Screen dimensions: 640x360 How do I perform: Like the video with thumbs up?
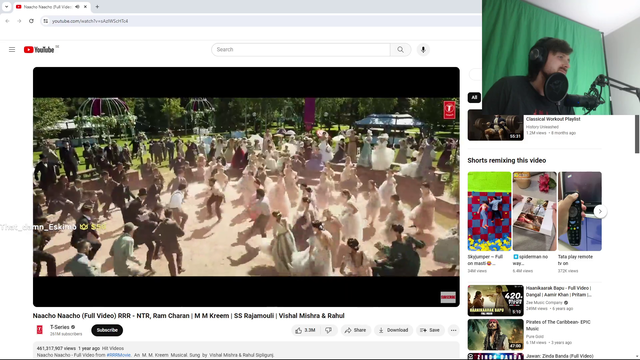[x=305, y=330]
